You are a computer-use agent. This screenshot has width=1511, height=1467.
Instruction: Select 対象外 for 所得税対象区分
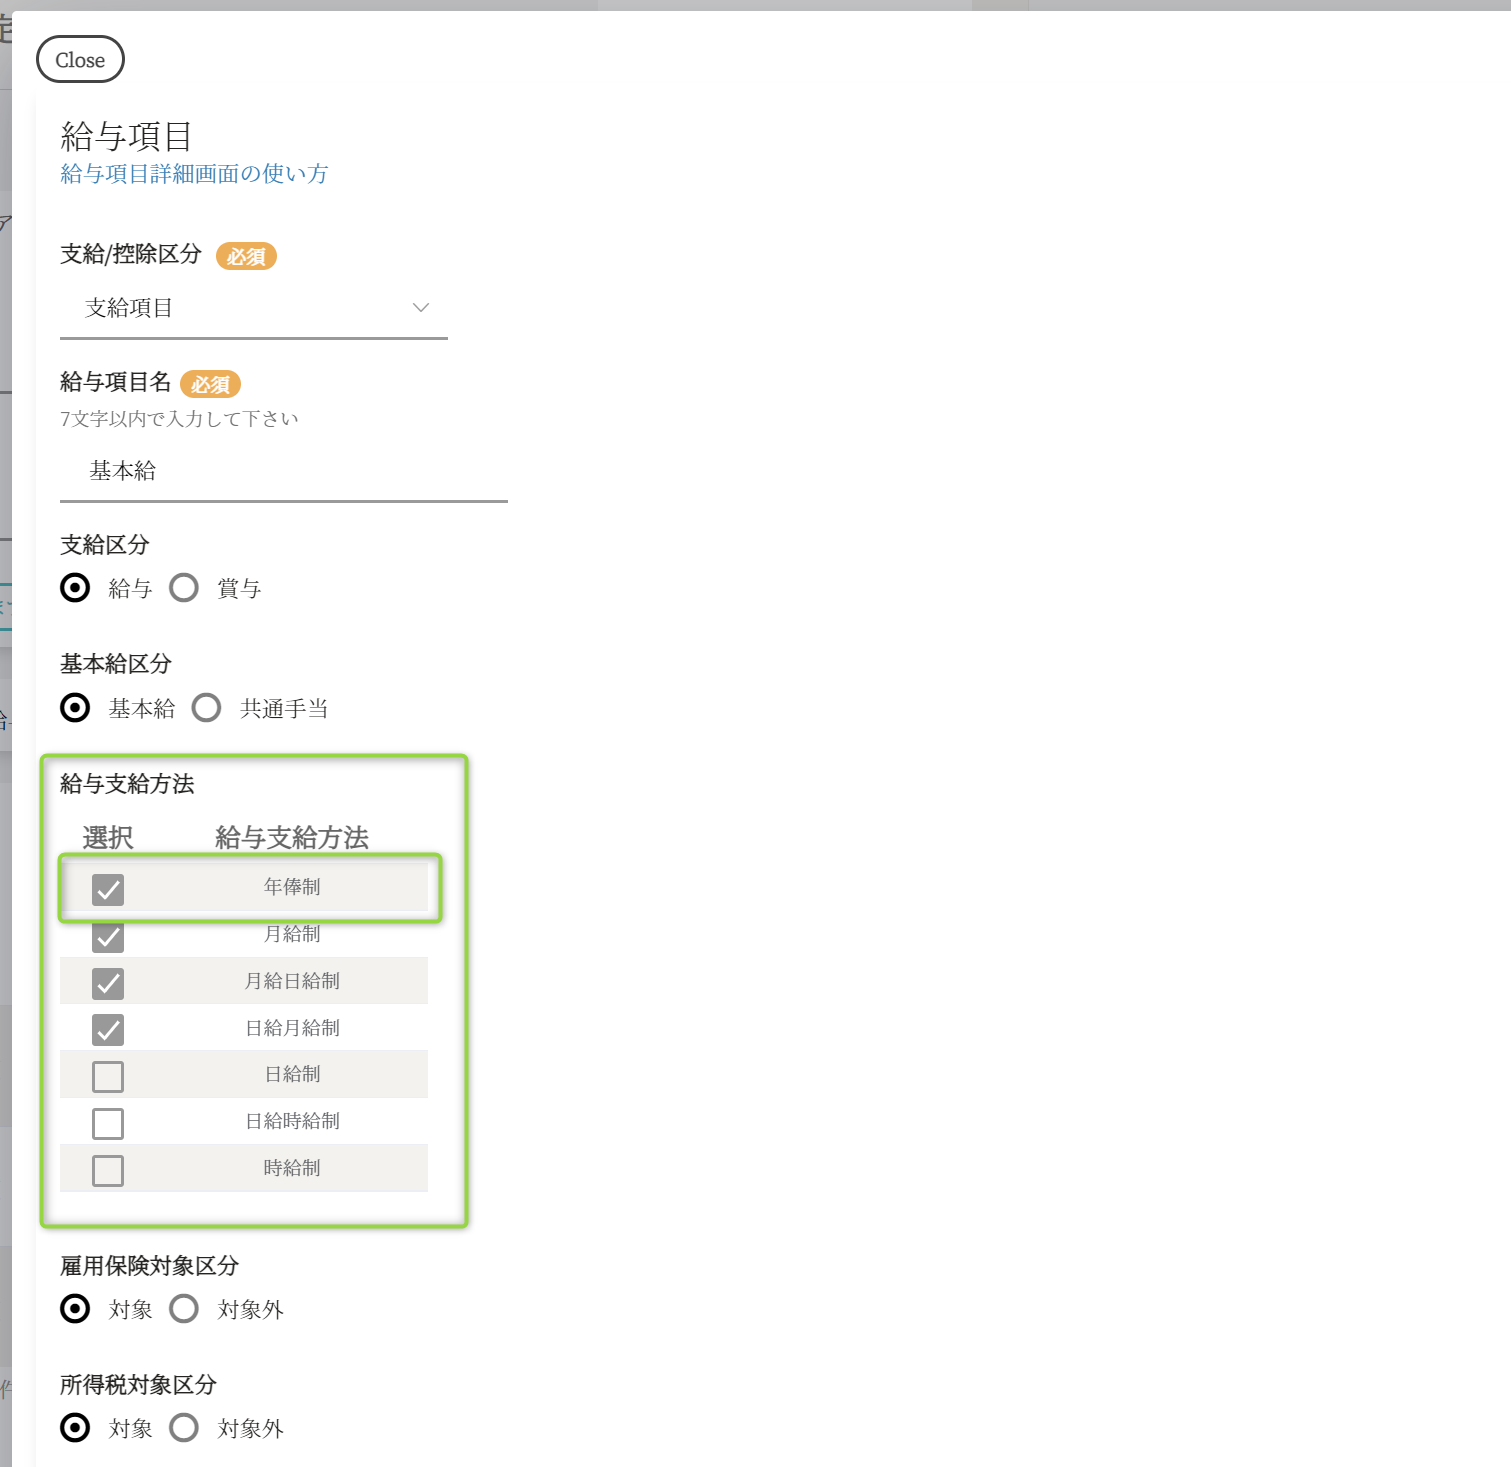pos(184,1427)
